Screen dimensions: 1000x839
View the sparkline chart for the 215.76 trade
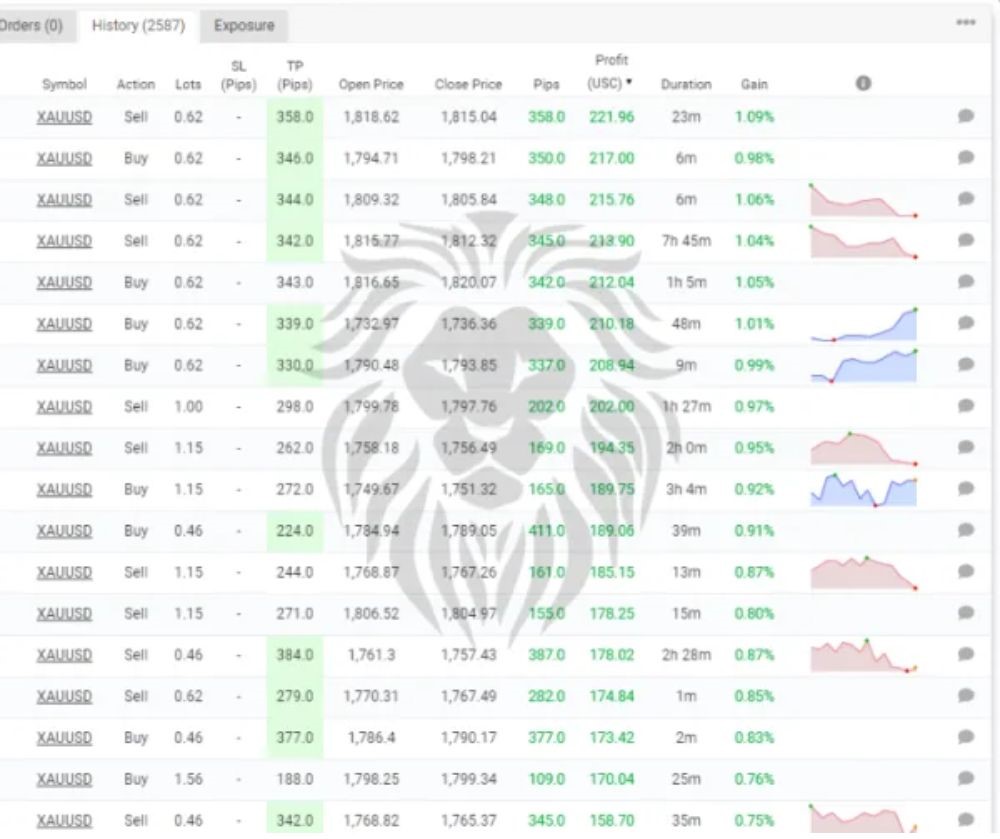coord(864,200)
